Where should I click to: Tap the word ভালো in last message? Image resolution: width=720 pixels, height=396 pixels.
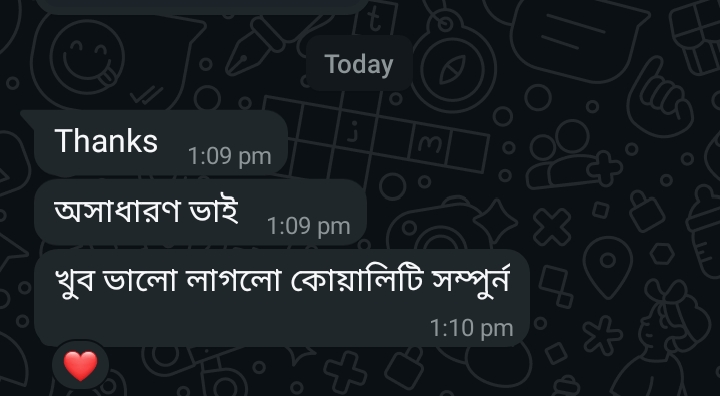tap(140, 280)
